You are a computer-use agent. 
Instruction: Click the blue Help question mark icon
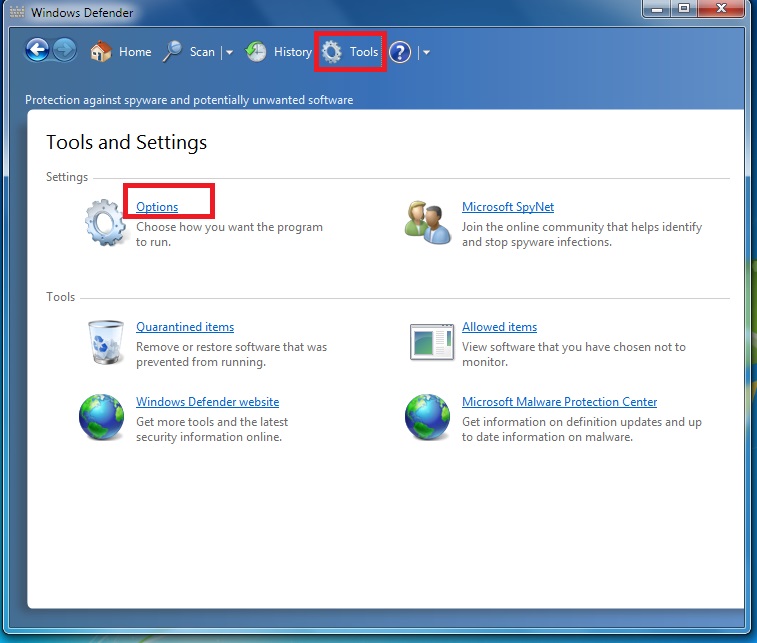(x=400, y=52)
